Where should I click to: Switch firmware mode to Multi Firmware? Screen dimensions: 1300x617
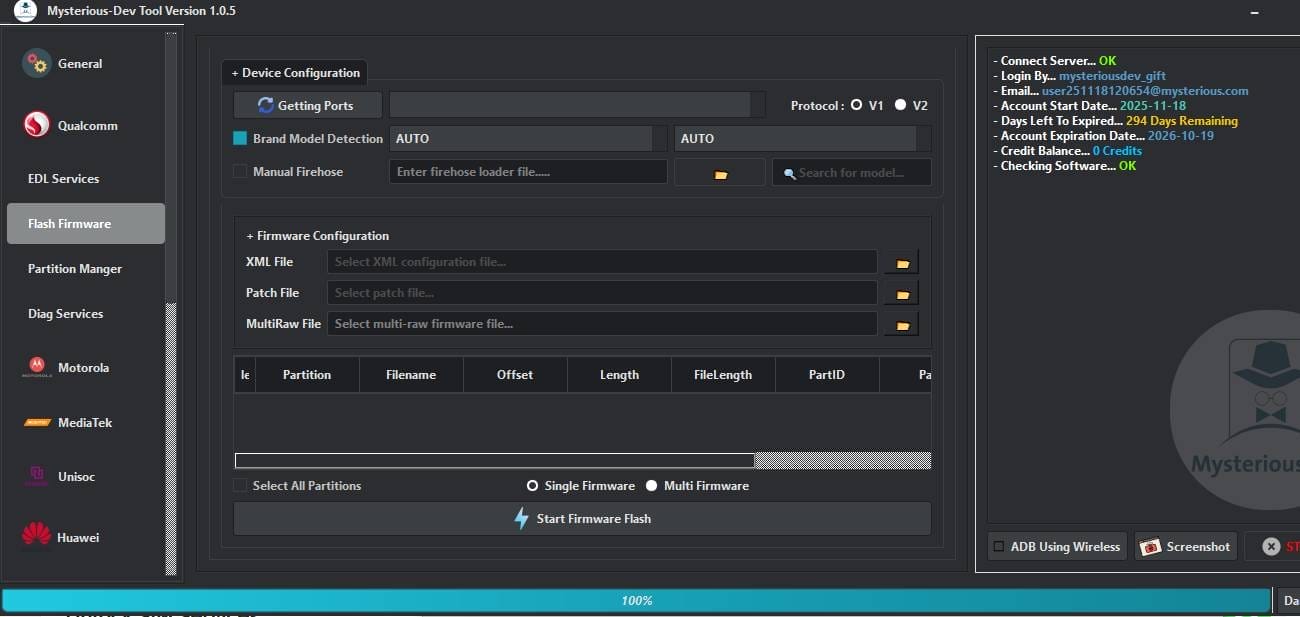coord(651,485)
